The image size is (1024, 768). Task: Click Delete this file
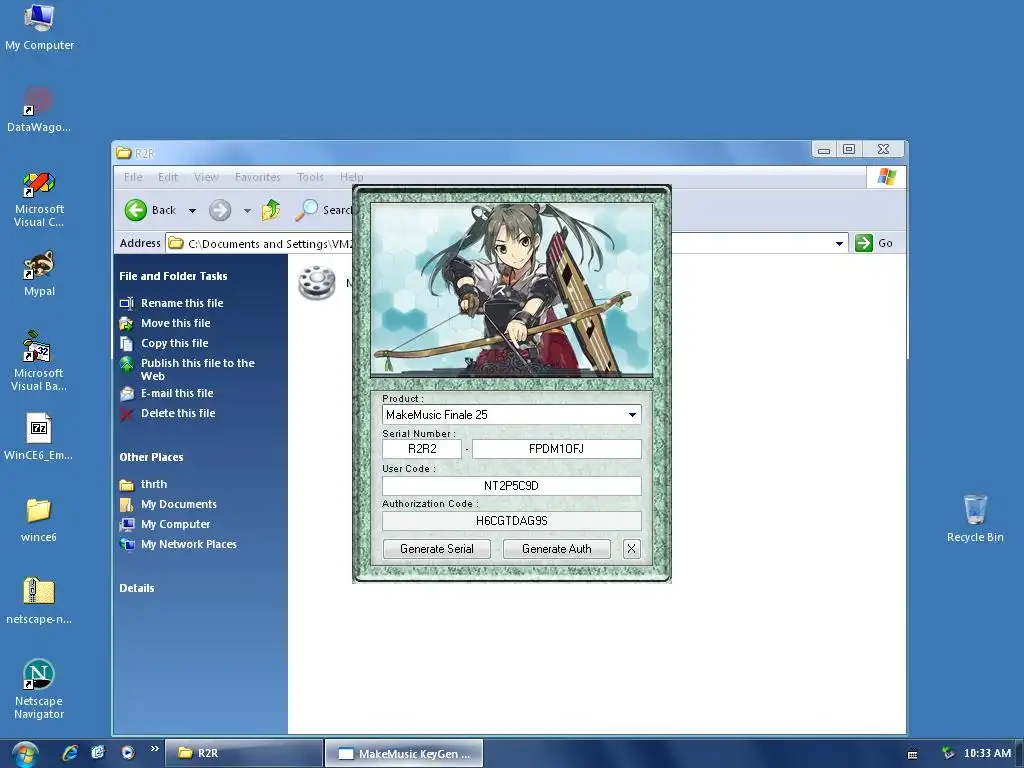(x=178, y=413)
